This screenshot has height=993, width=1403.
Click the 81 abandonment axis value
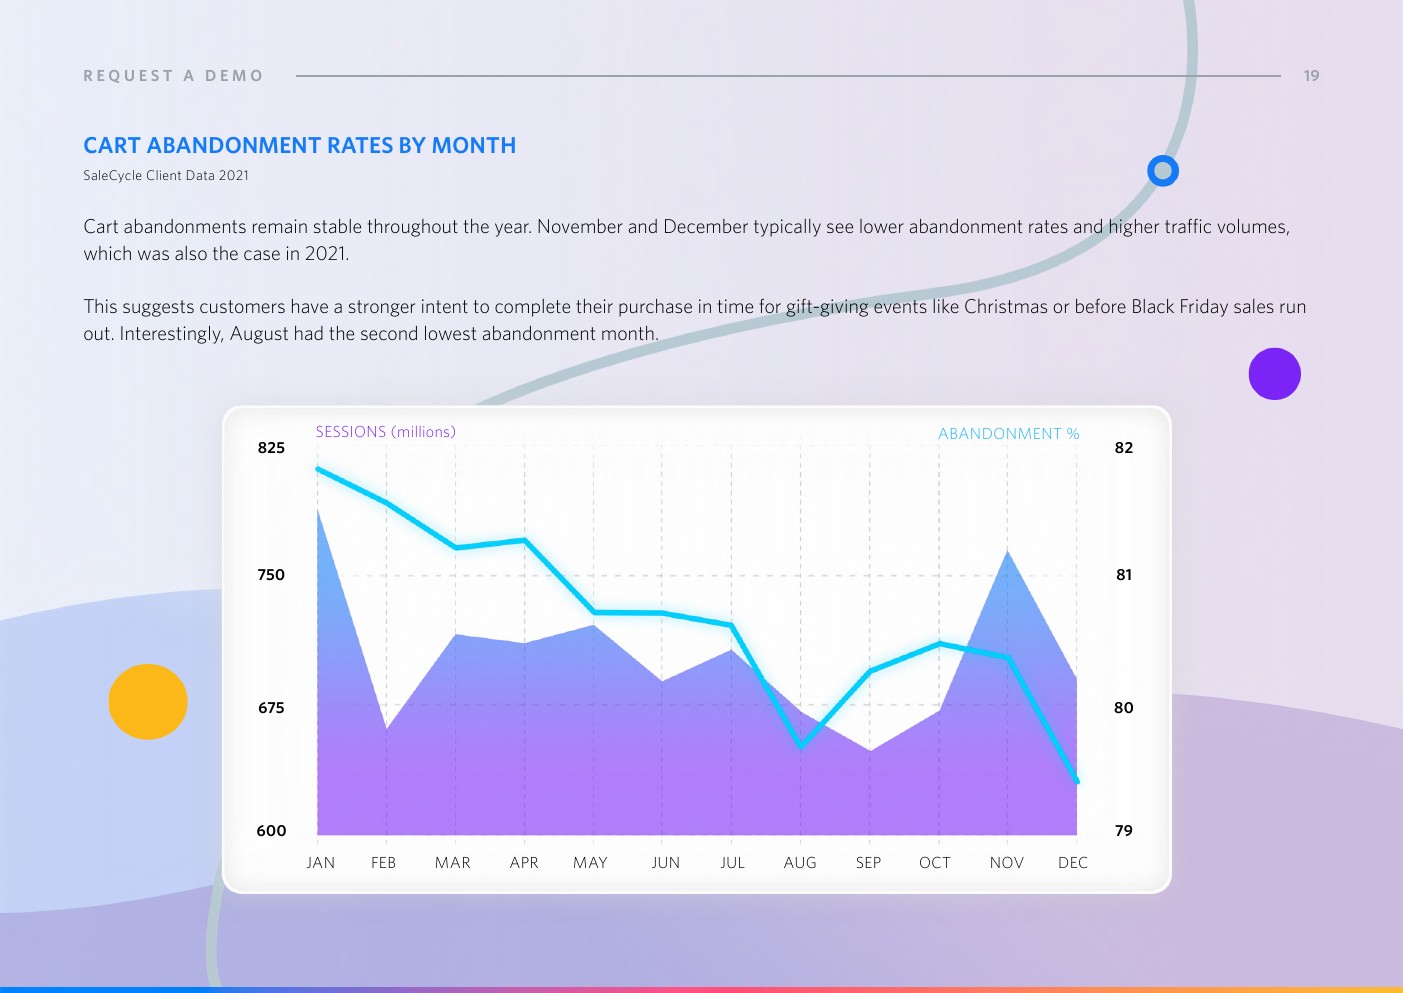coord(1124,575)
